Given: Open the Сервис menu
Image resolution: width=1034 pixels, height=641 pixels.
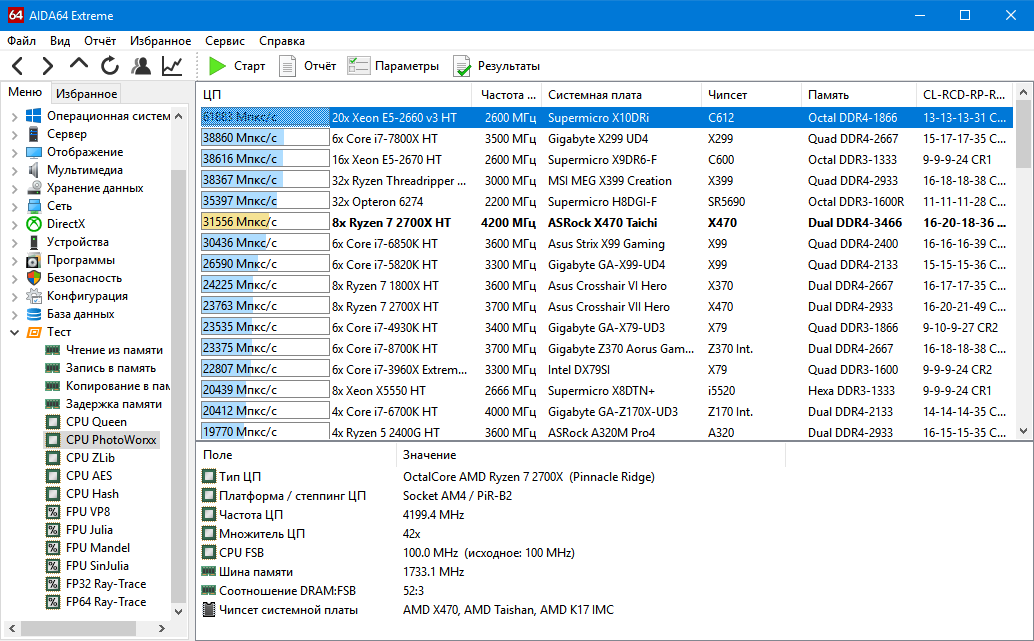Looking at the screenshot, I should [225, 41].
